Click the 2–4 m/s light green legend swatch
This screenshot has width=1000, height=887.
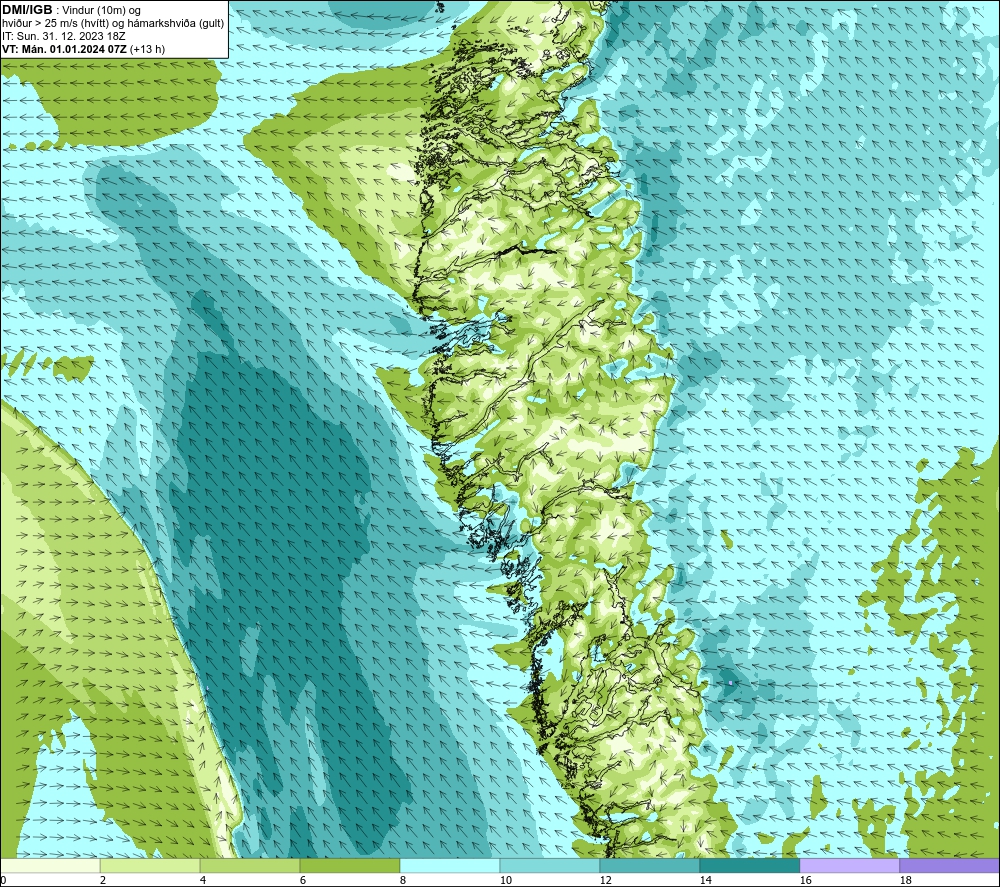150,866
